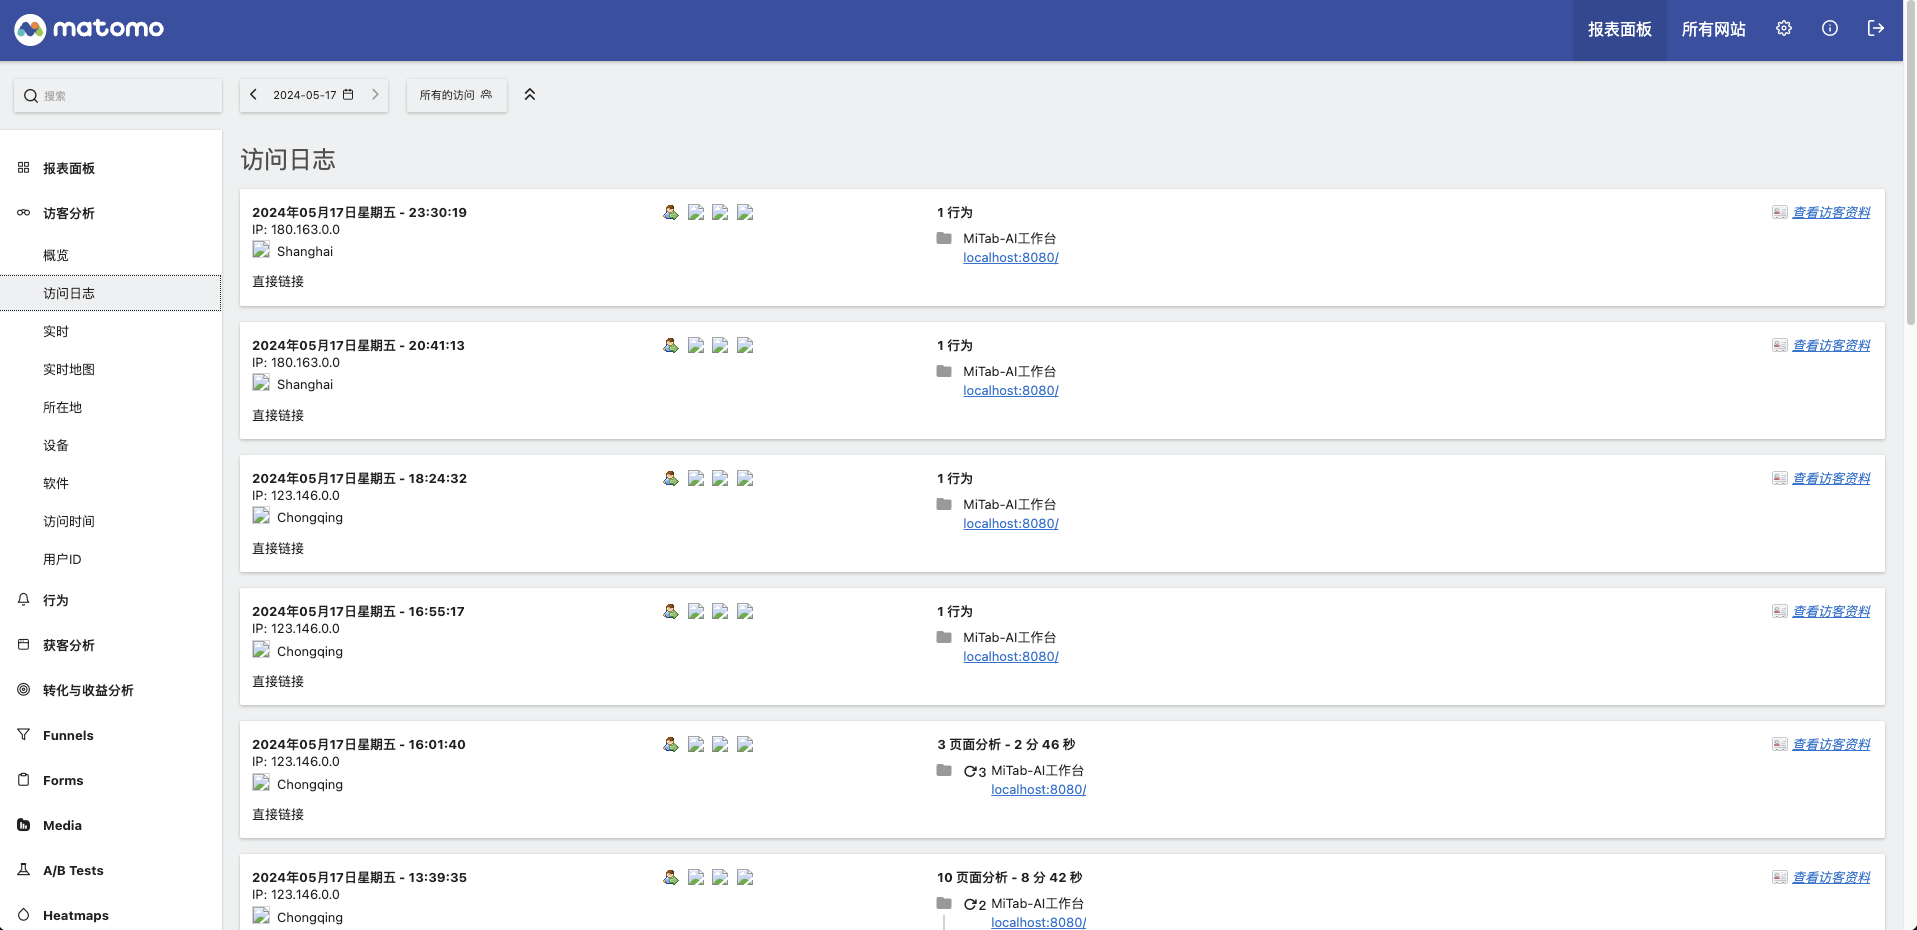
Task: Expand the Forms sidebar section
Action: click(63, 780)
